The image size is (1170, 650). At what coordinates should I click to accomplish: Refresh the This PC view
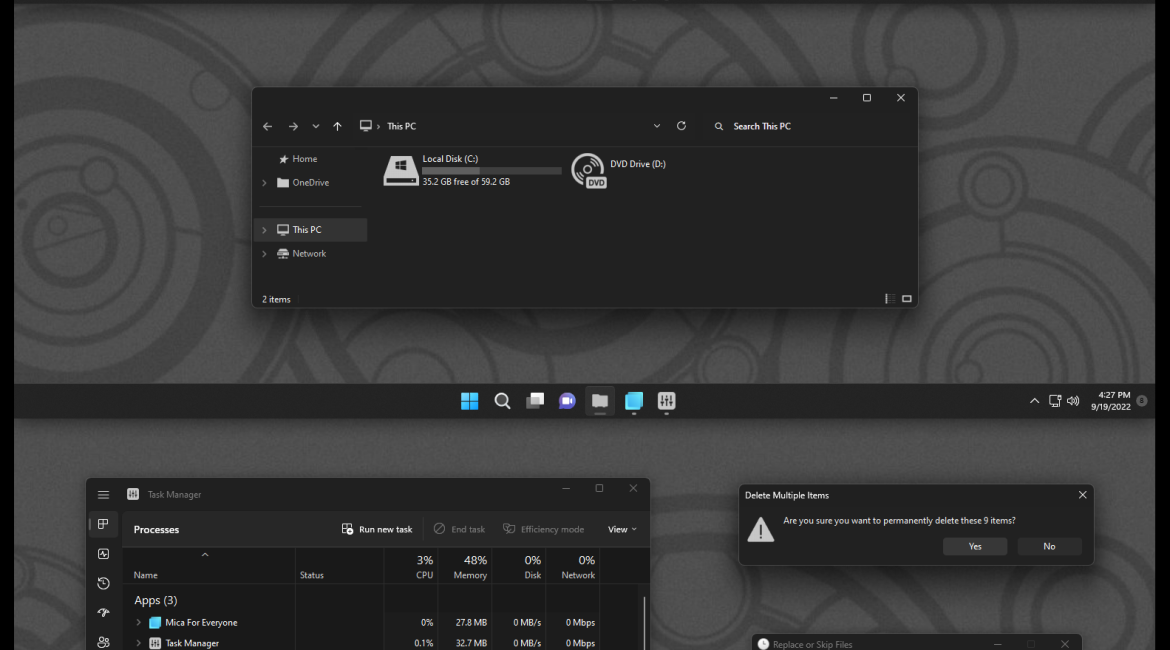(681, 126)
